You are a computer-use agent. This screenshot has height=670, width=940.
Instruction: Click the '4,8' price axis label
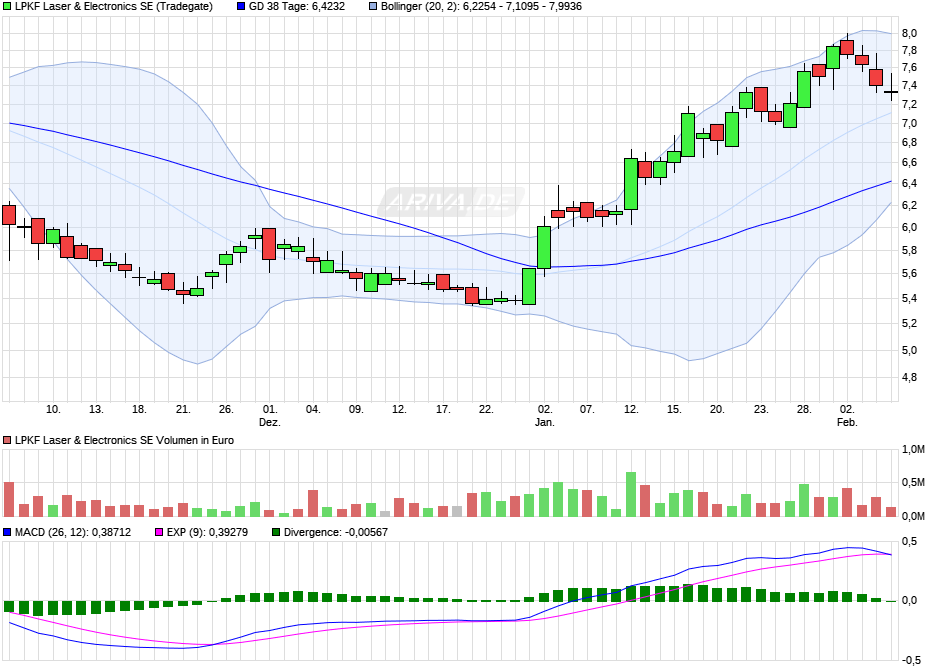[x=909, y=378]
